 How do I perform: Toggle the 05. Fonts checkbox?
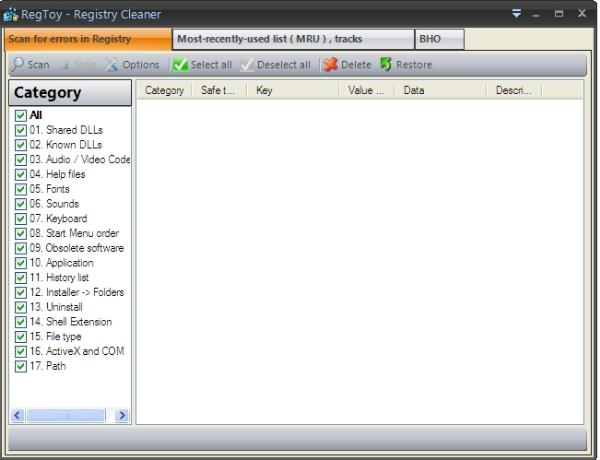point(21,189)
